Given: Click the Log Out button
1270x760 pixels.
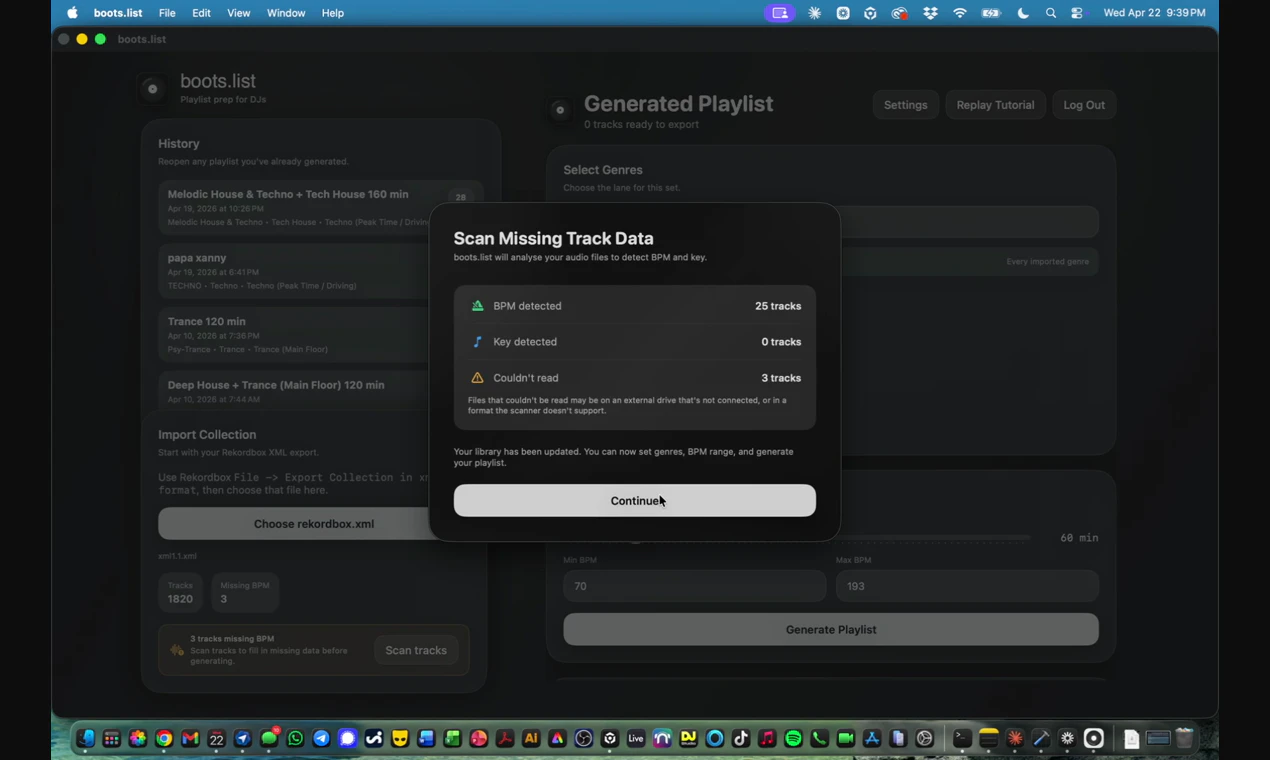Looking at the screenshot, I should coord(1083,104).
